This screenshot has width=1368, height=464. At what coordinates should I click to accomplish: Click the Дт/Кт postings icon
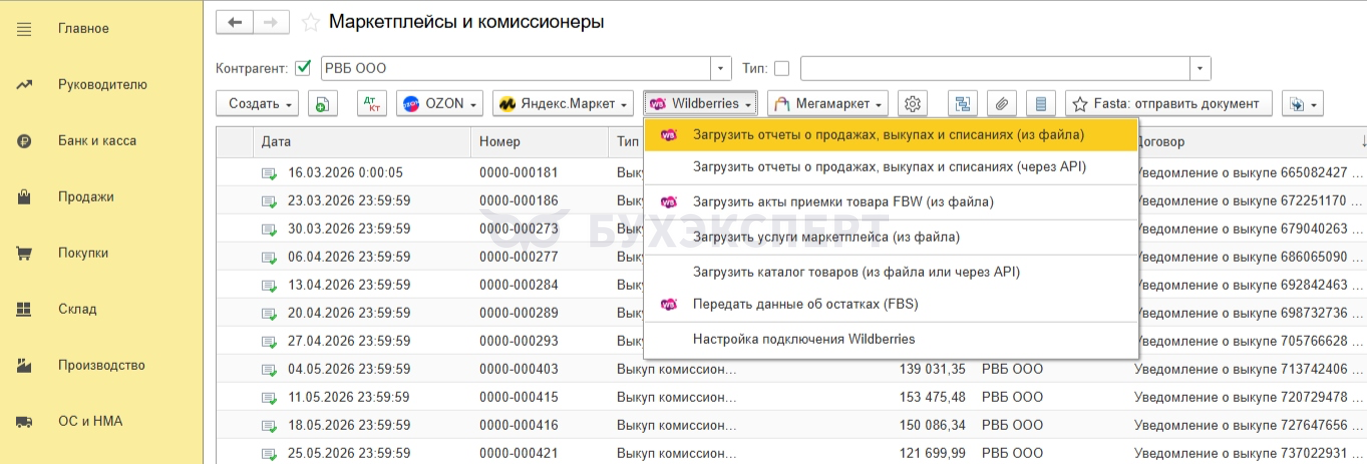[x=372, y=103]
